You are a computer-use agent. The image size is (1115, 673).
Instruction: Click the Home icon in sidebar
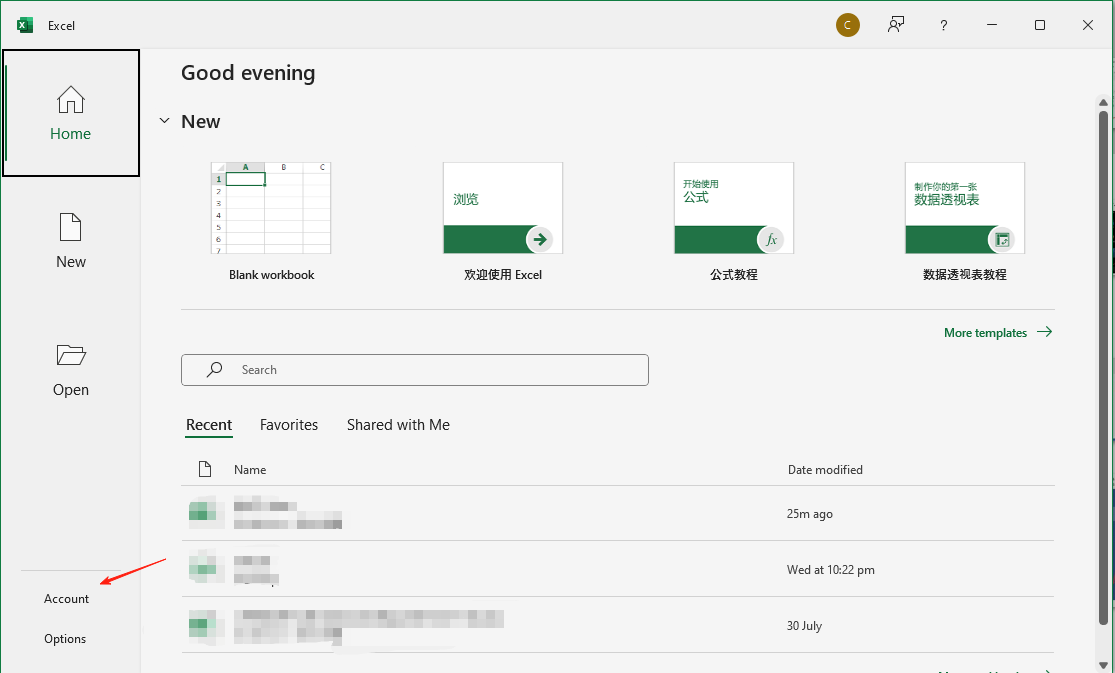tap(70, 100)
